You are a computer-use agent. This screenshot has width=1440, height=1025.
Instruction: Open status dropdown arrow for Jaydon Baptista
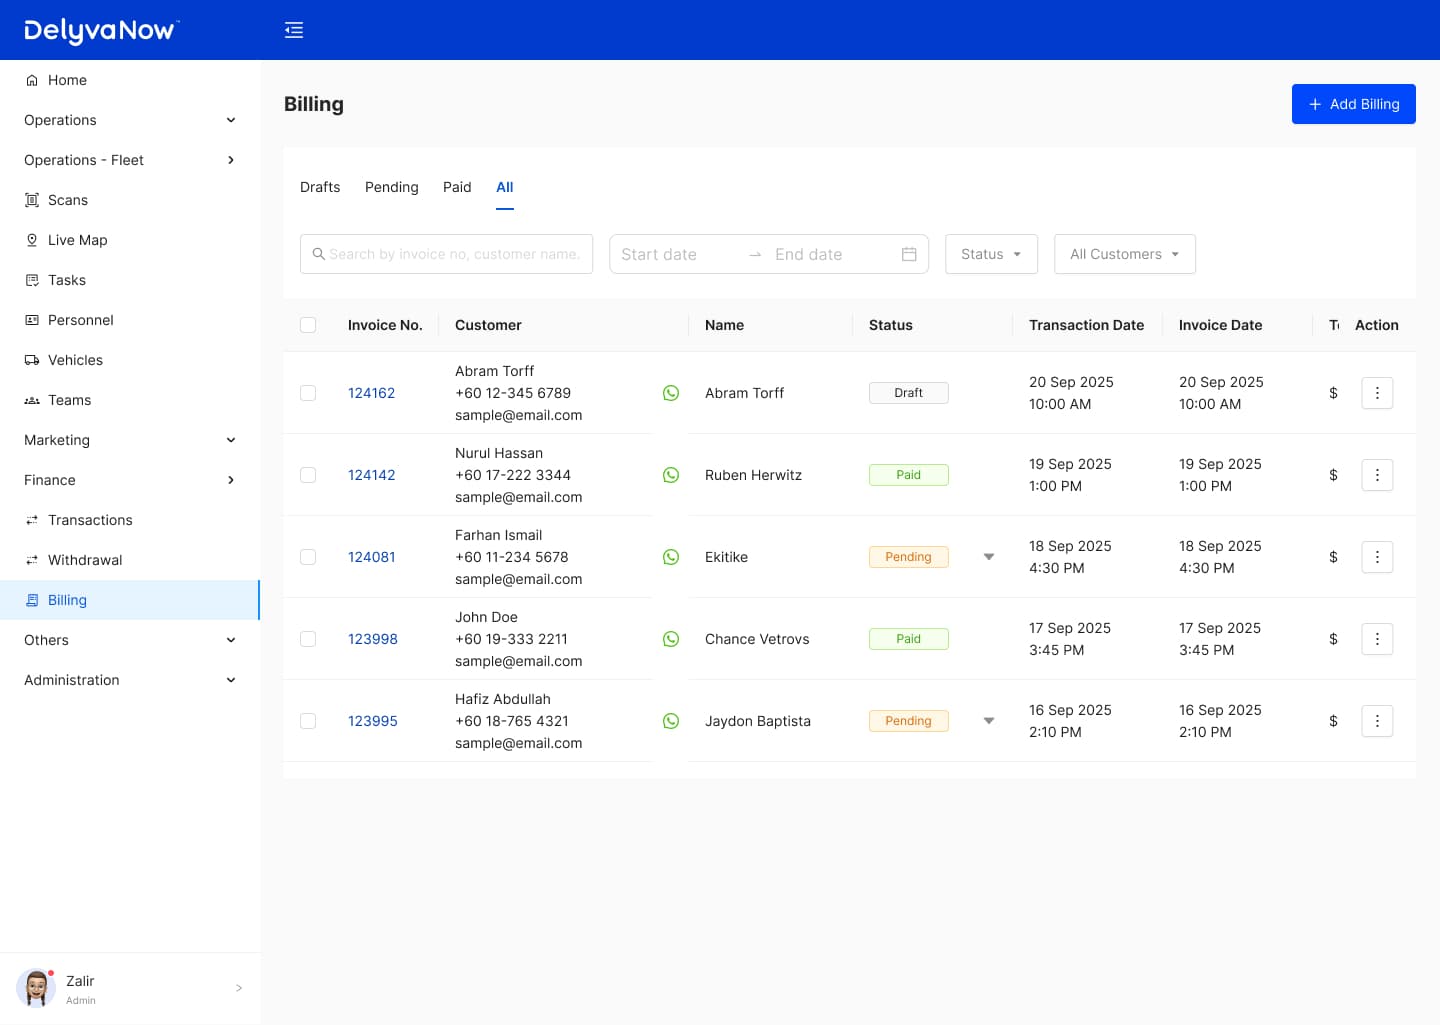(x=989, y=721)
